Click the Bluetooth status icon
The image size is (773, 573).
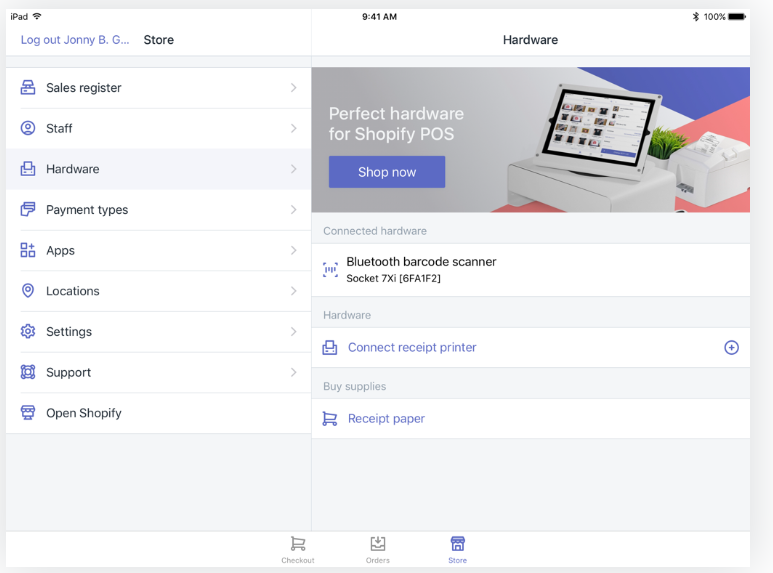point(696,16)
